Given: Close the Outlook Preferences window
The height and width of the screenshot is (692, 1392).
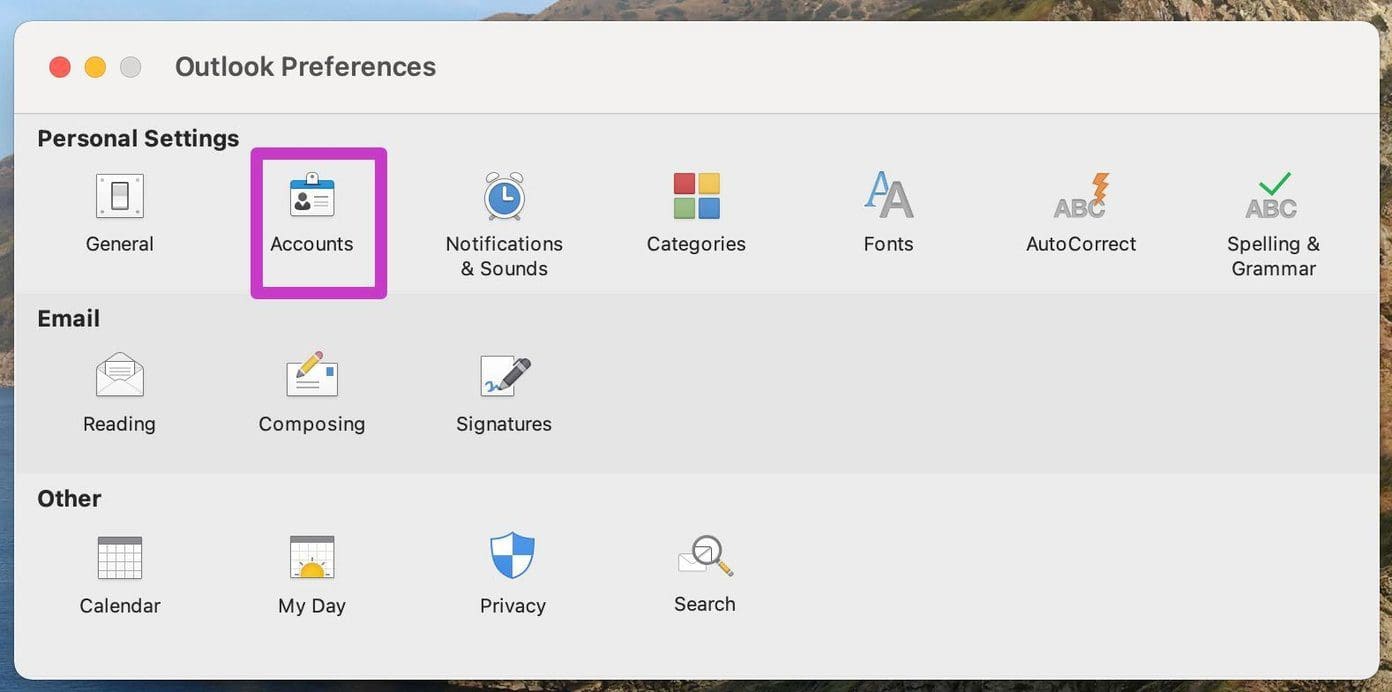Looking at the screenshot, I should (60, 67).
